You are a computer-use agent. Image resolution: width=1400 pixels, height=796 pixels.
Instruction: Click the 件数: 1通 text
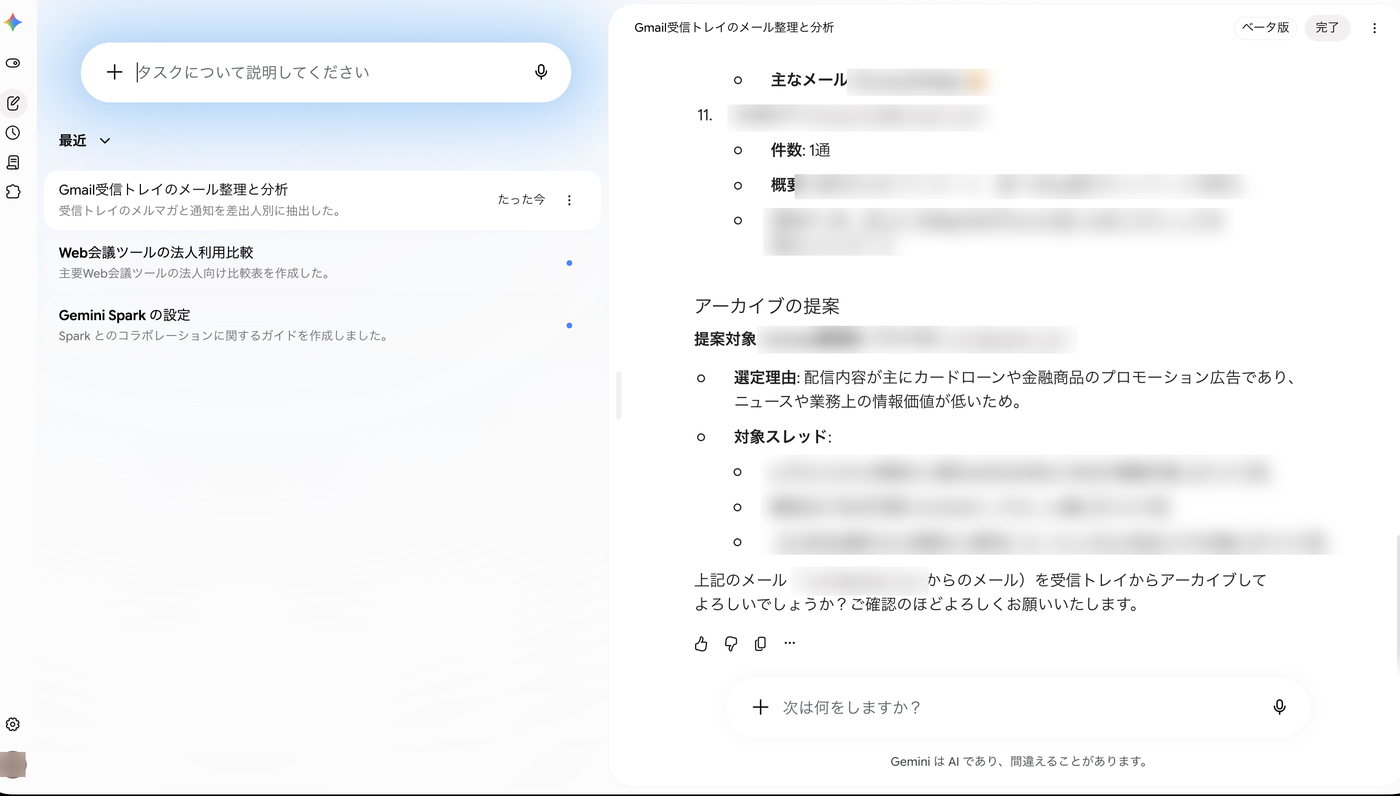click(x=800, y=150)
